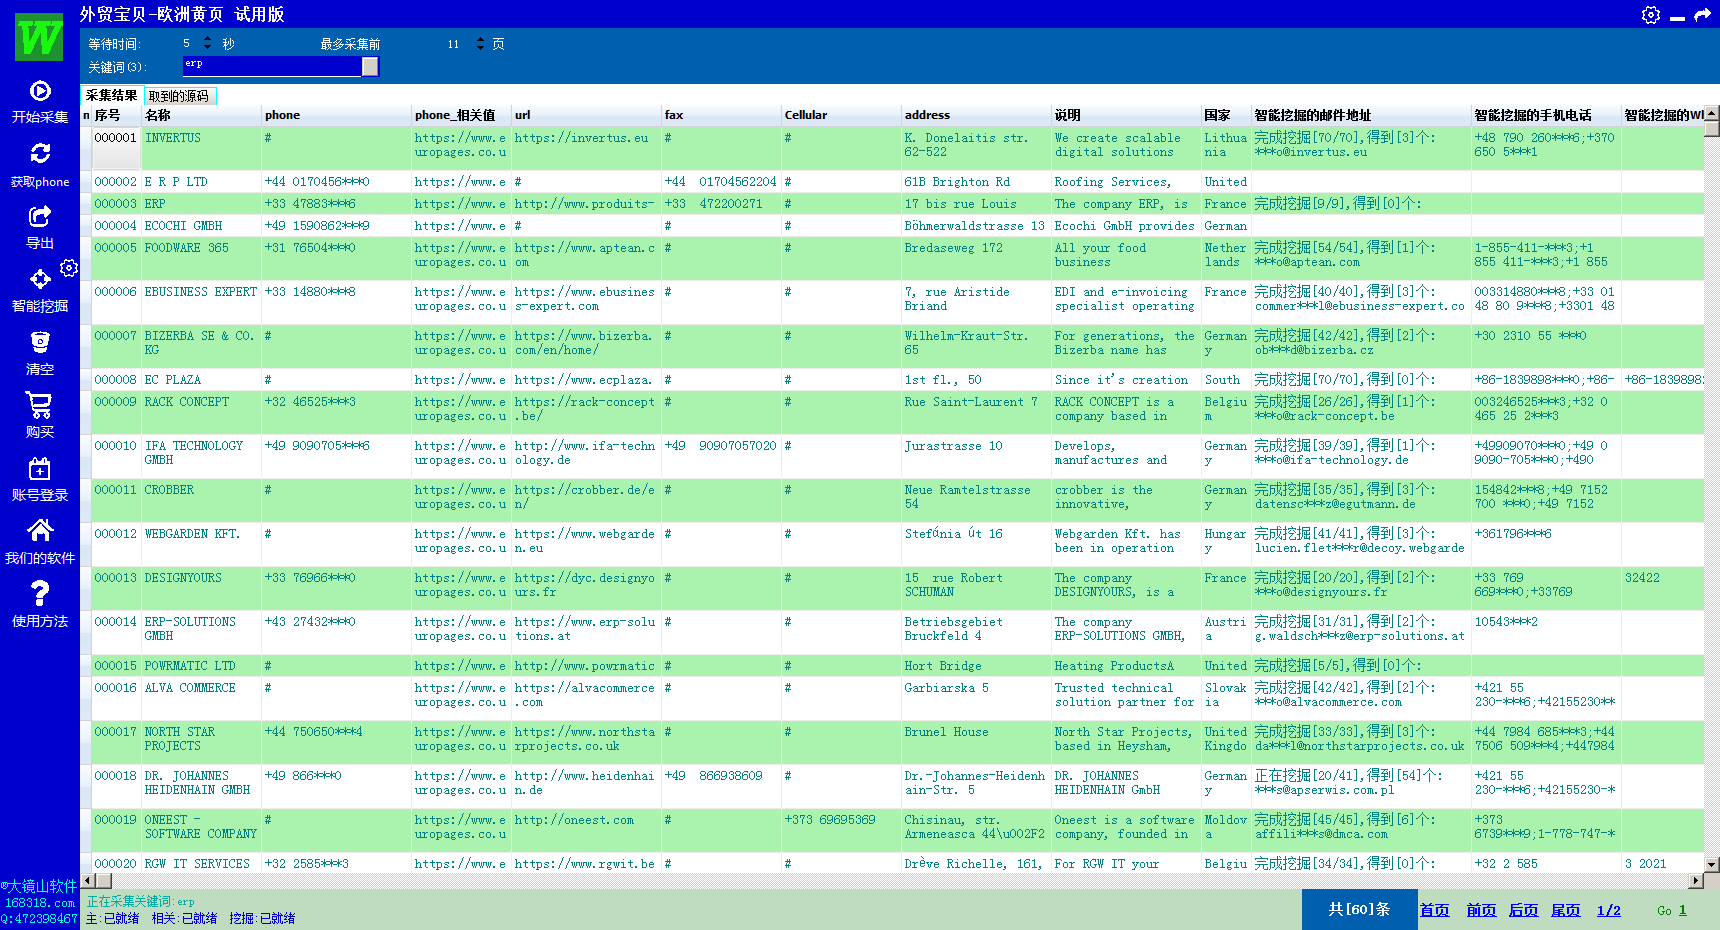Switch to the 取到的源码 tab
Viewport: 1720px width, 930px height.
click(179, 96)
